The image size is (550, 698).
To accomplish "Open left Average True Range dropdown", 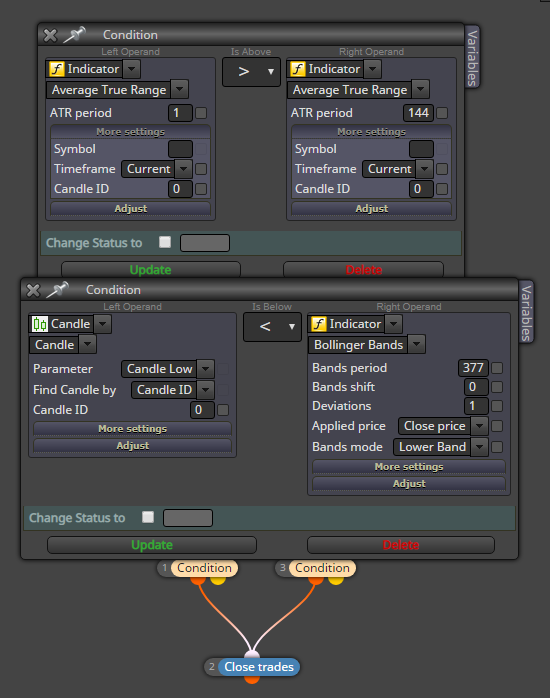I will coord(179,89).
